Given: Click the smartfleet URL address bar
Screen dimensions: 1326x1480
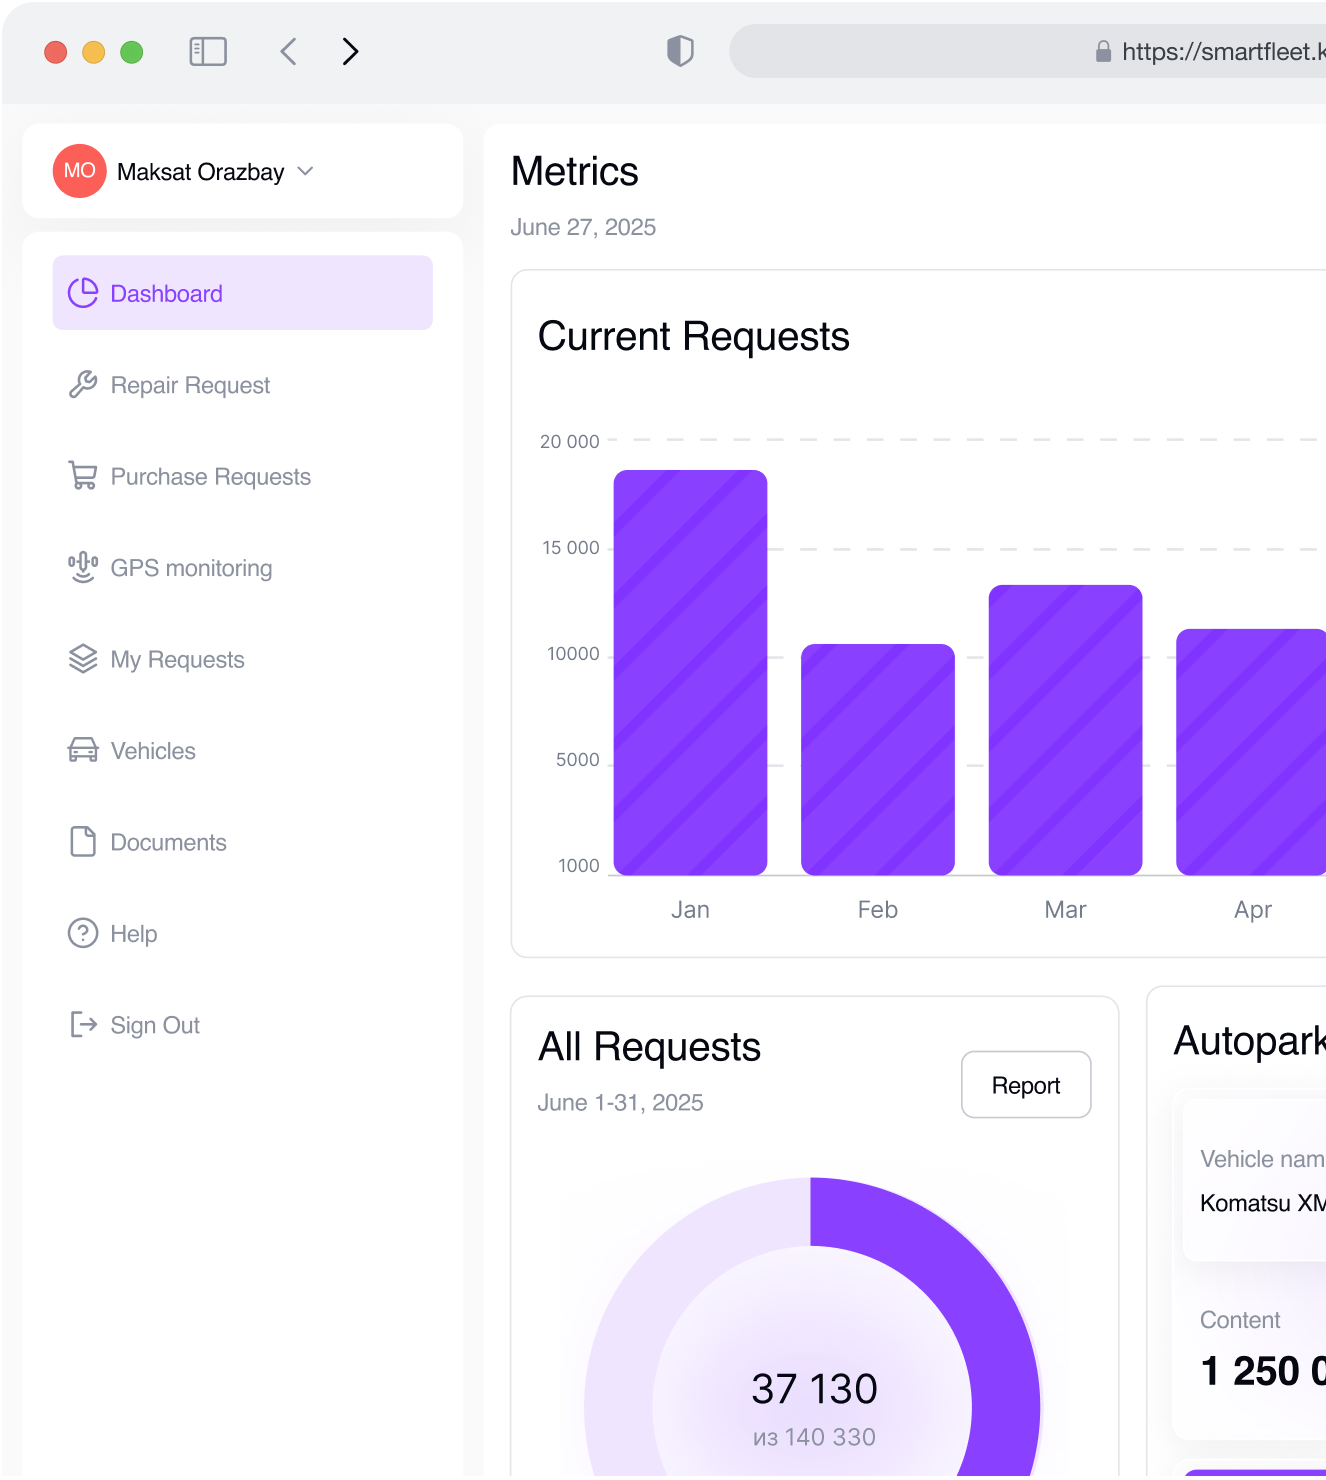Looking at the screenshot, I should (1028, 51).
